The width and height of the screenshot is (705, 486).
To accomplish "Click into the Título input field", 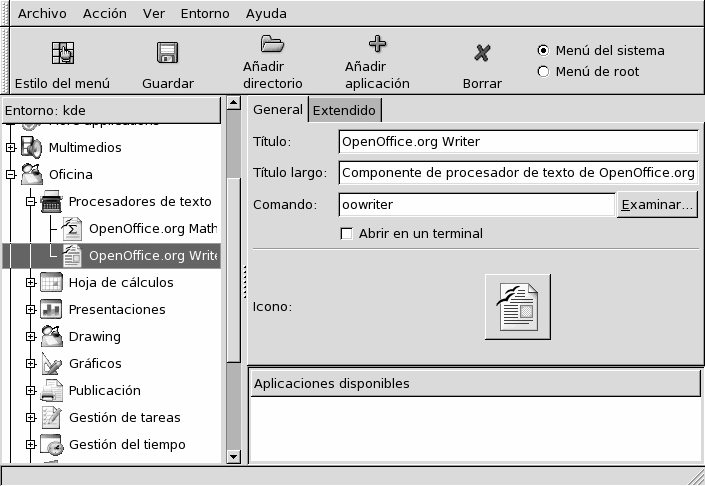I will click(518, 142).
